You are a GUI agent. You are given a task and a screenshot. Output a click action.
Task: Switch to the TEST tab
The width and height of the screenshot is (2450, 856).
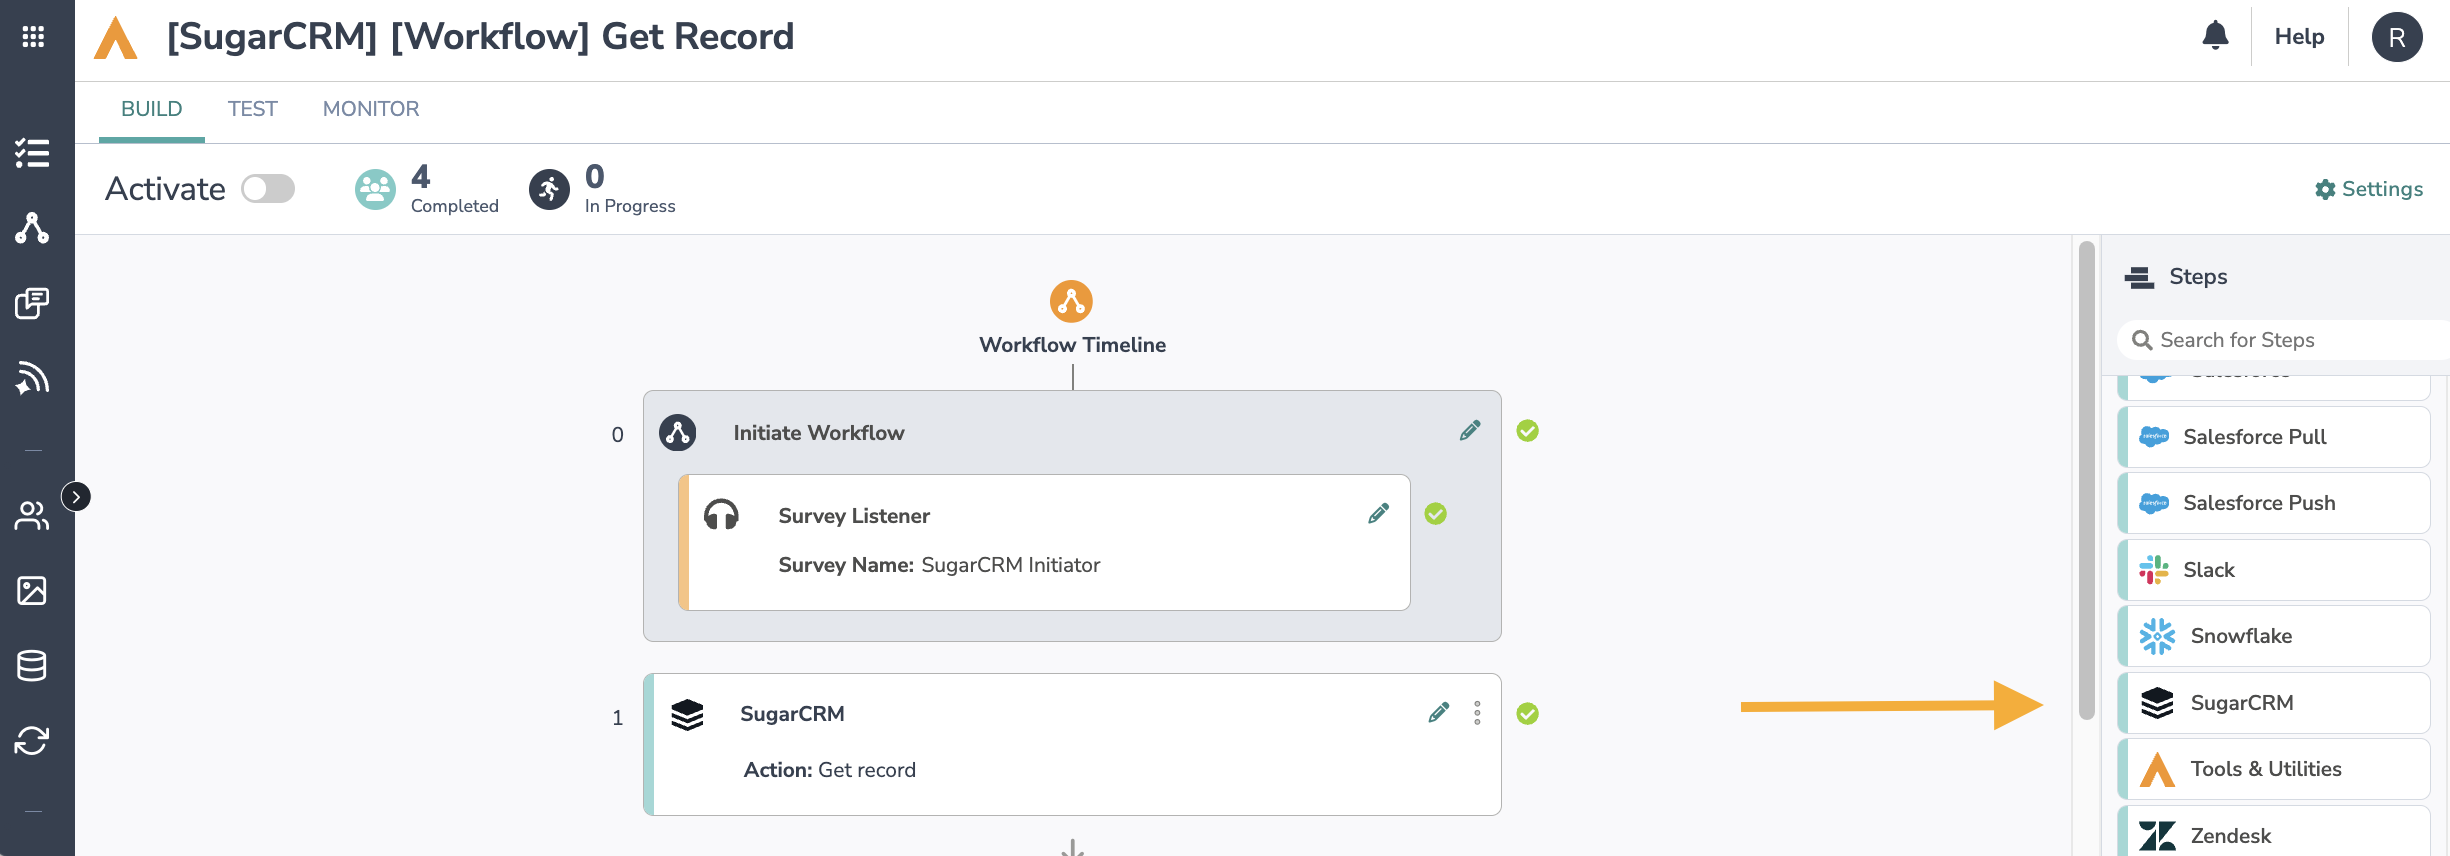[252, 109]
